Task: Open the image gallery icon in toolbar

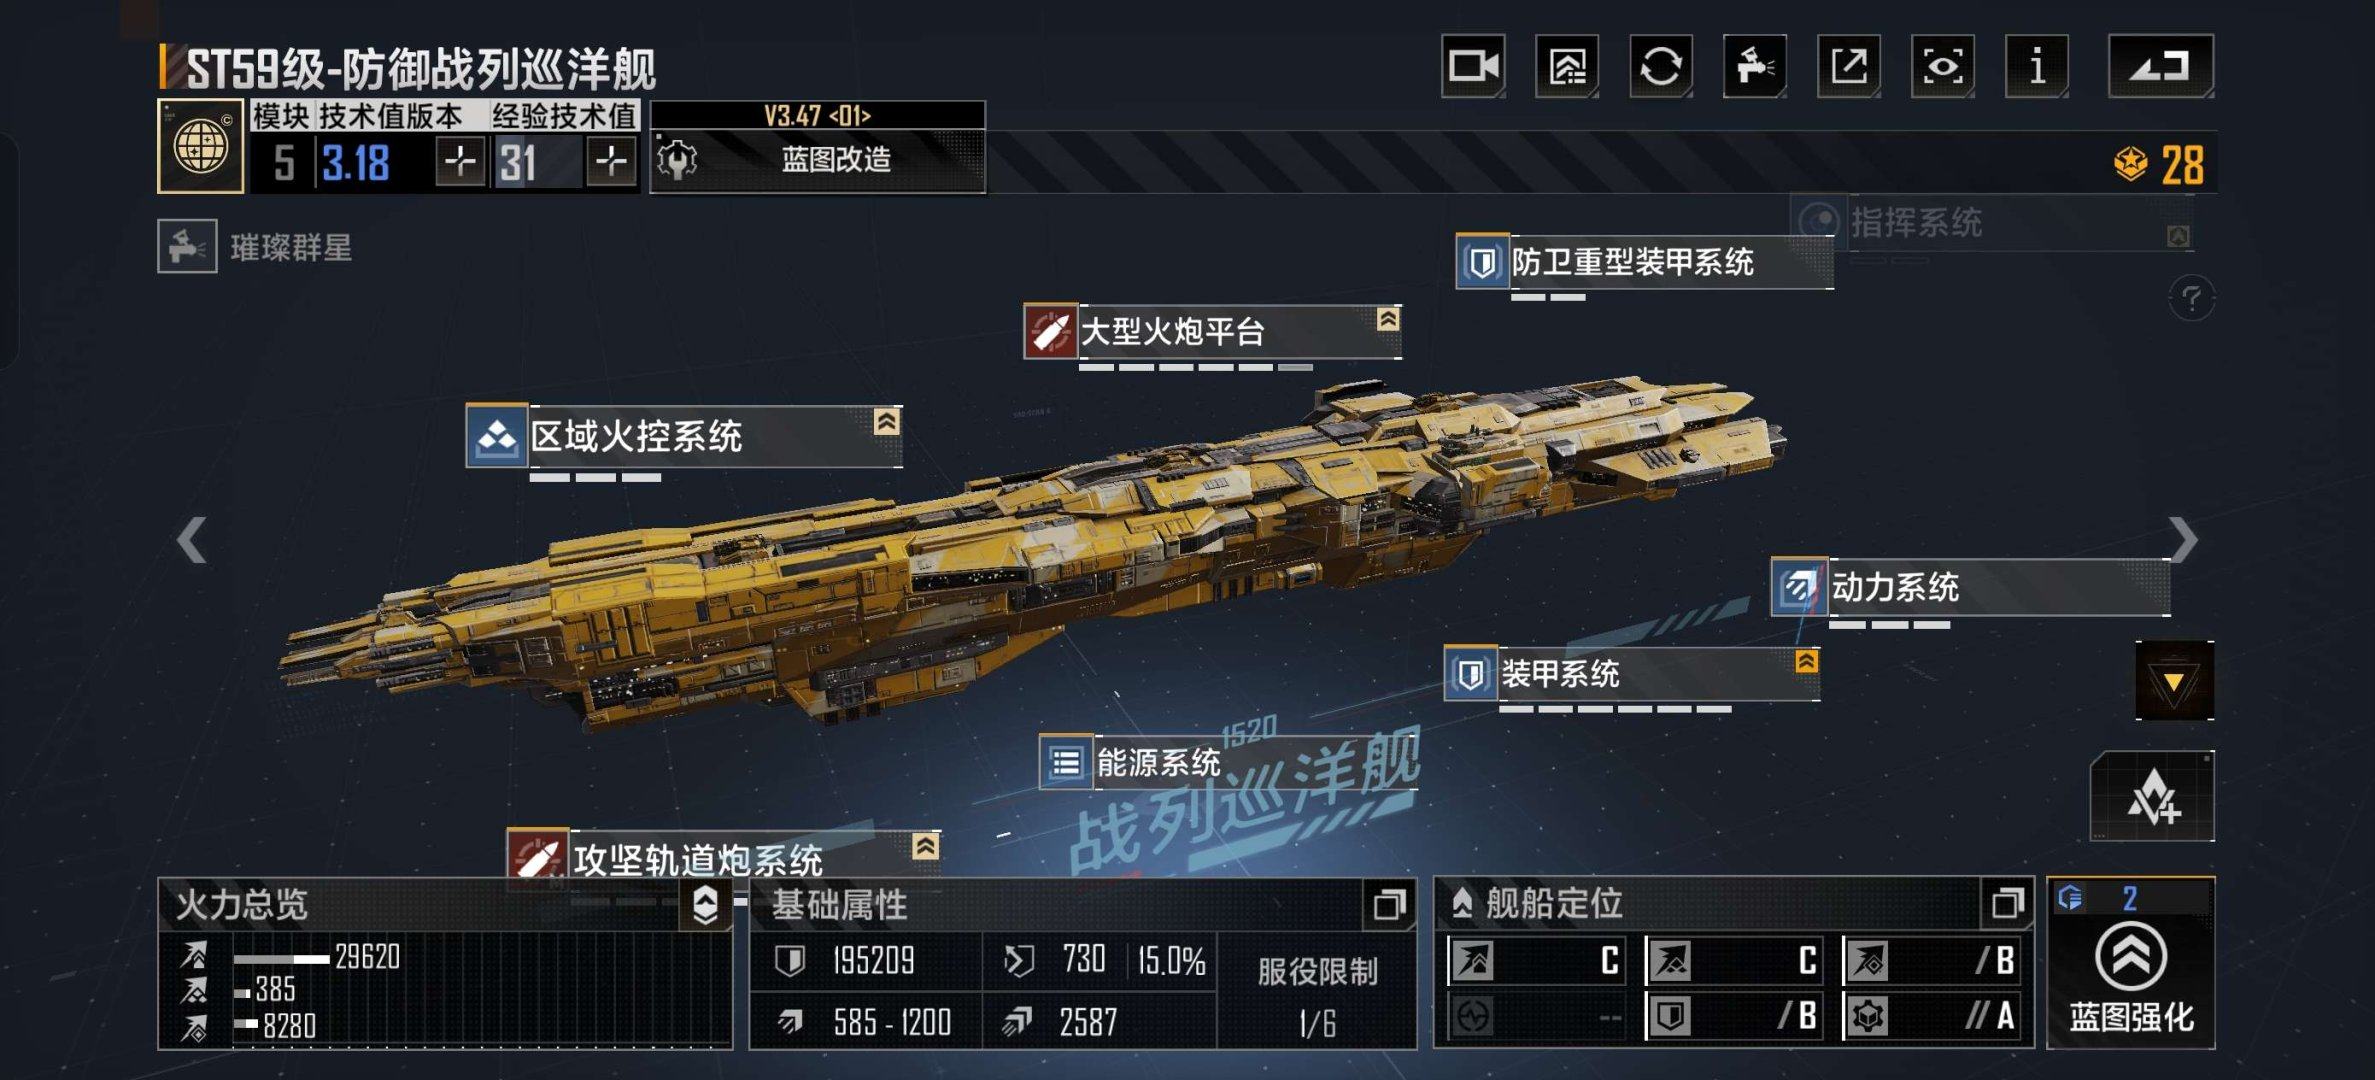Action: click(1567, 66)
